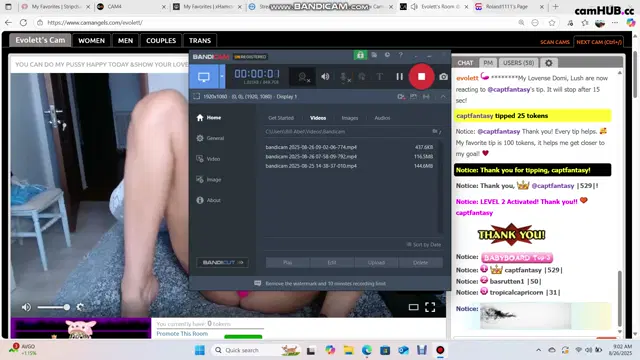Favorite the page with star icon
The image size is (640, 360).
[x=552, y=23]
